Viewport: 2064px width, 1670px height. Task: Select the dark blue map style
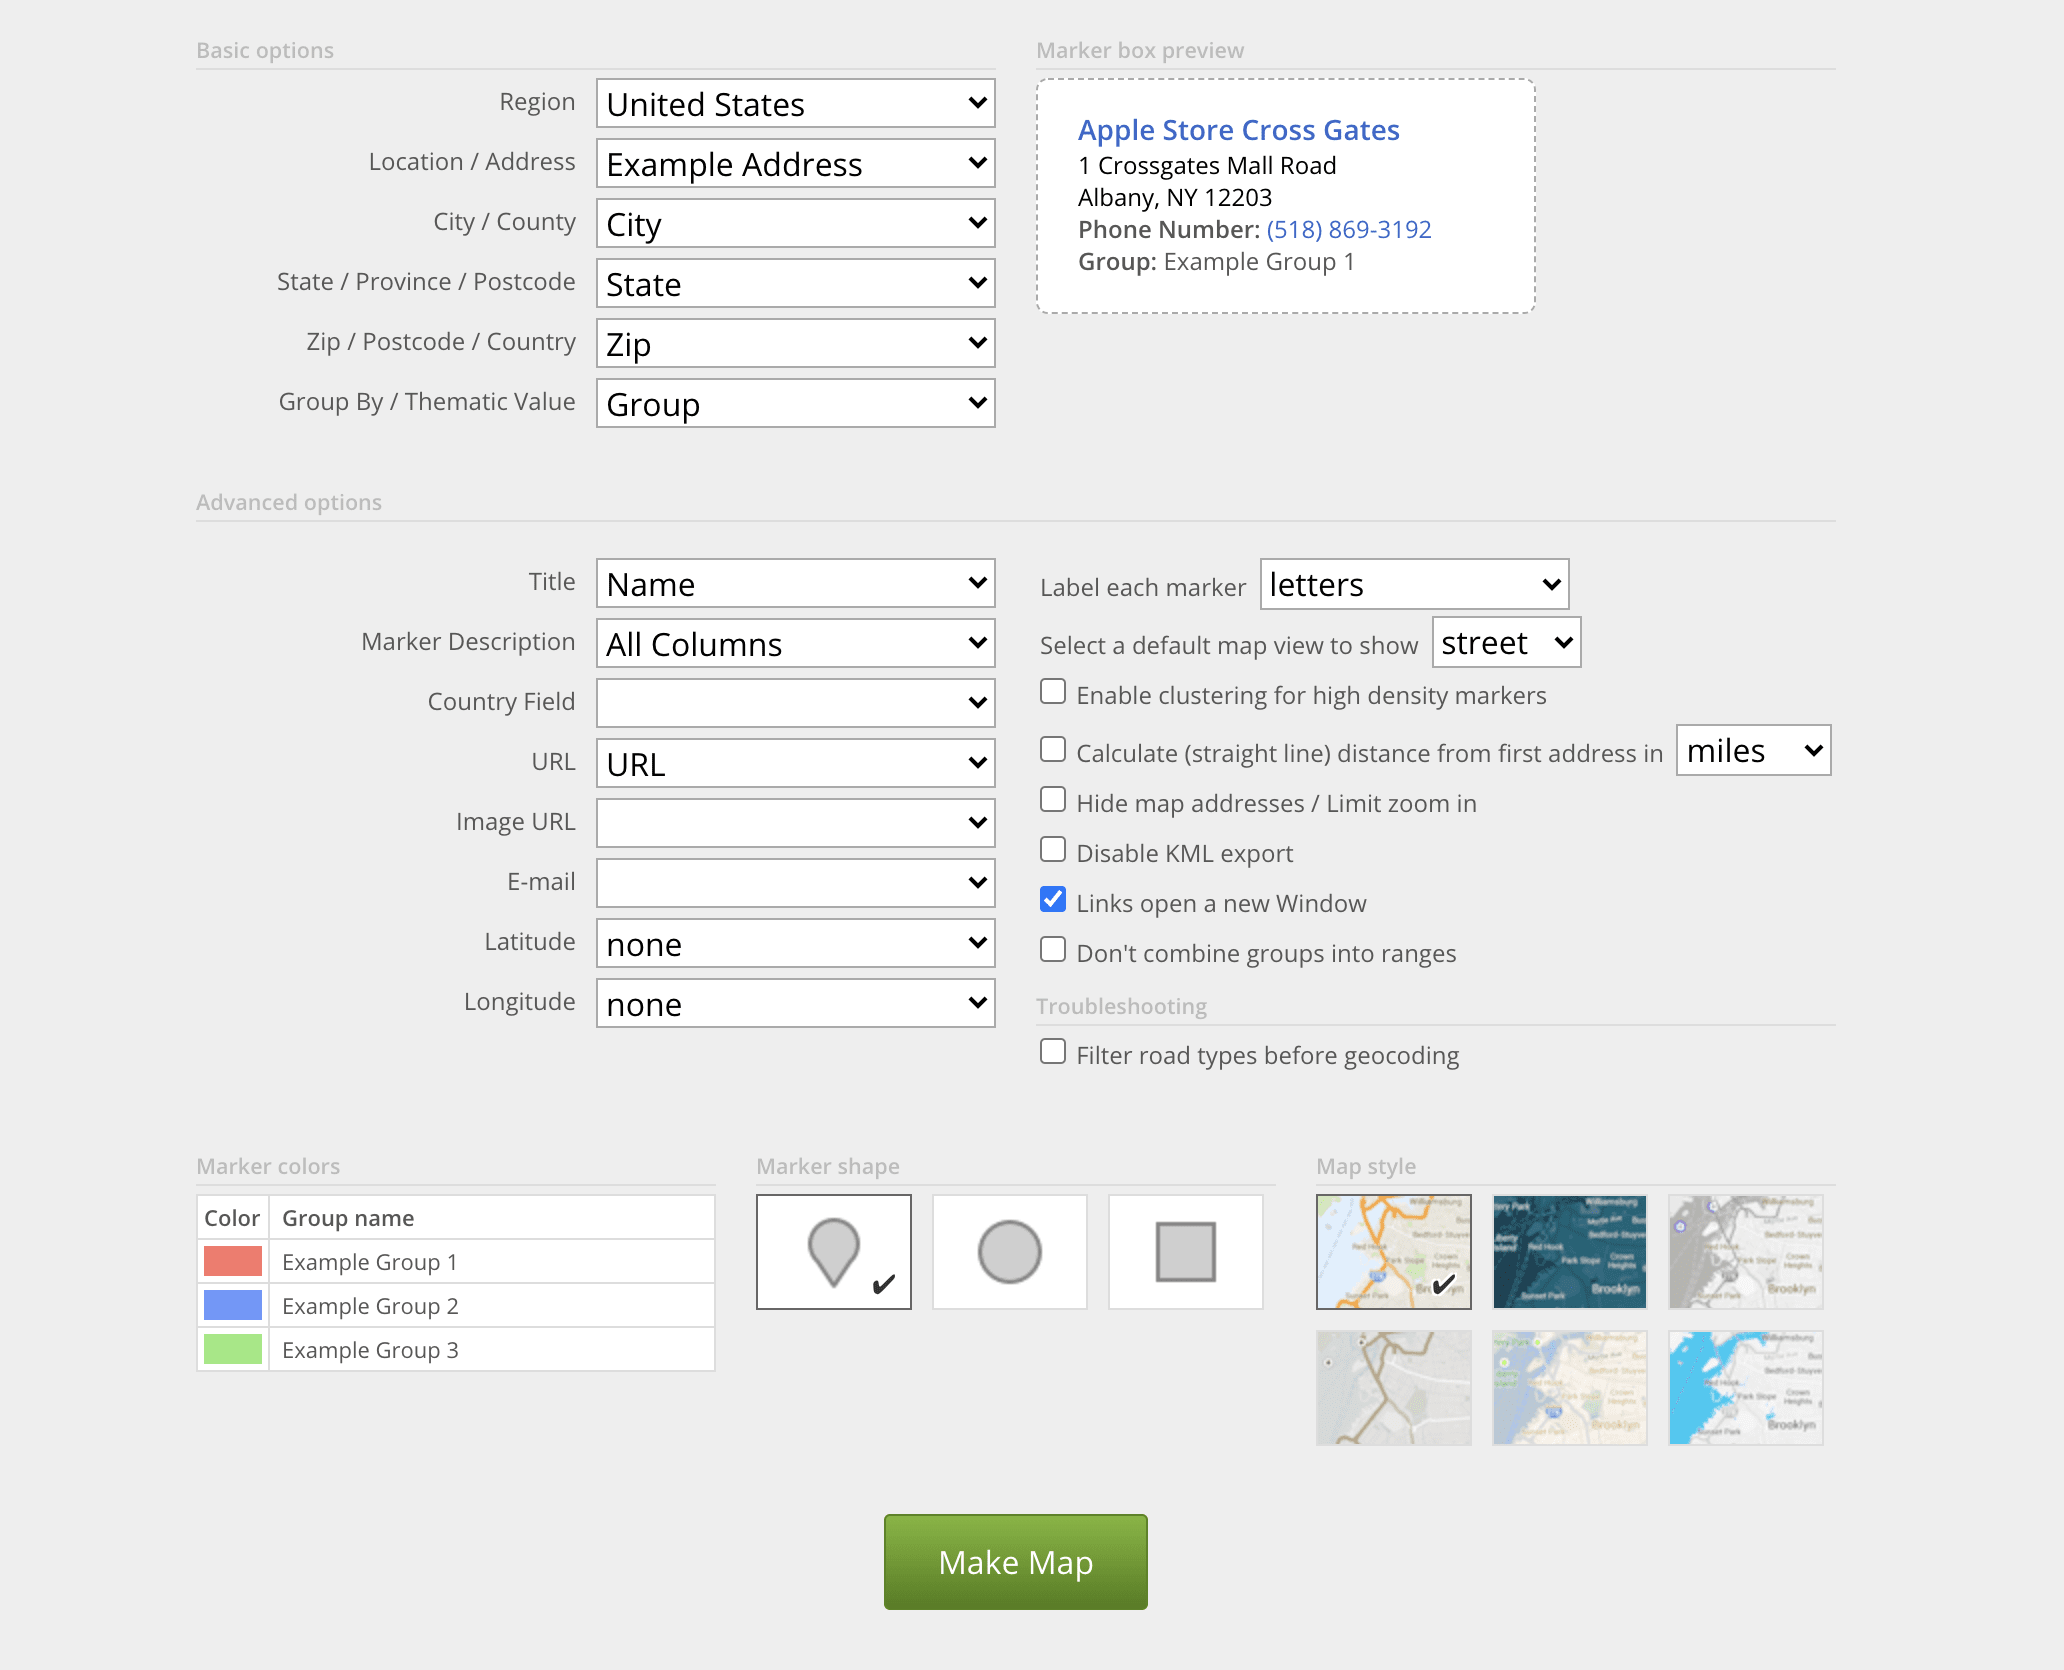(x=1569, y=1250)
